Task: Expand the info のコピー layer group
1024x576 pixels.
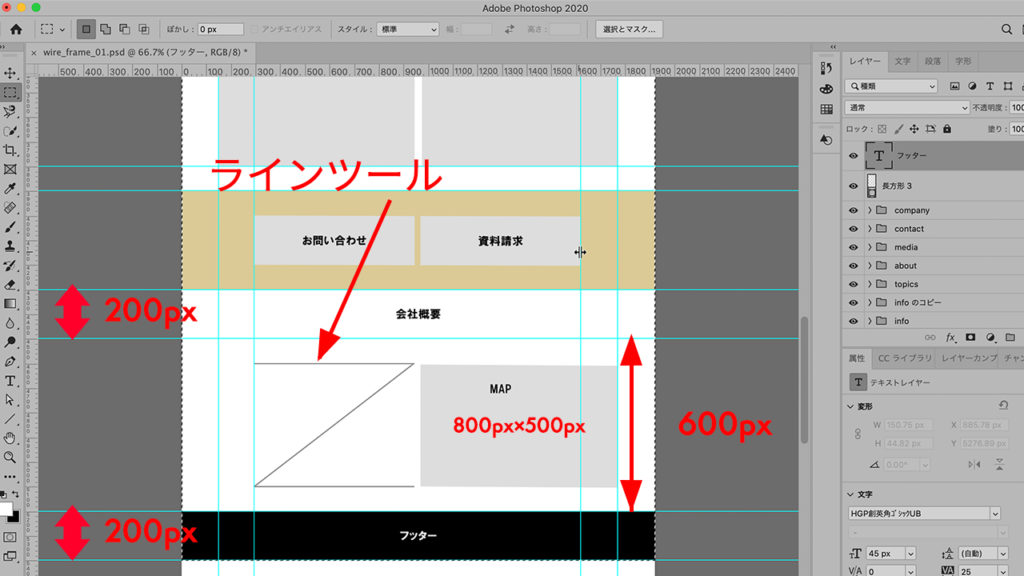Action: coord(870,302)
